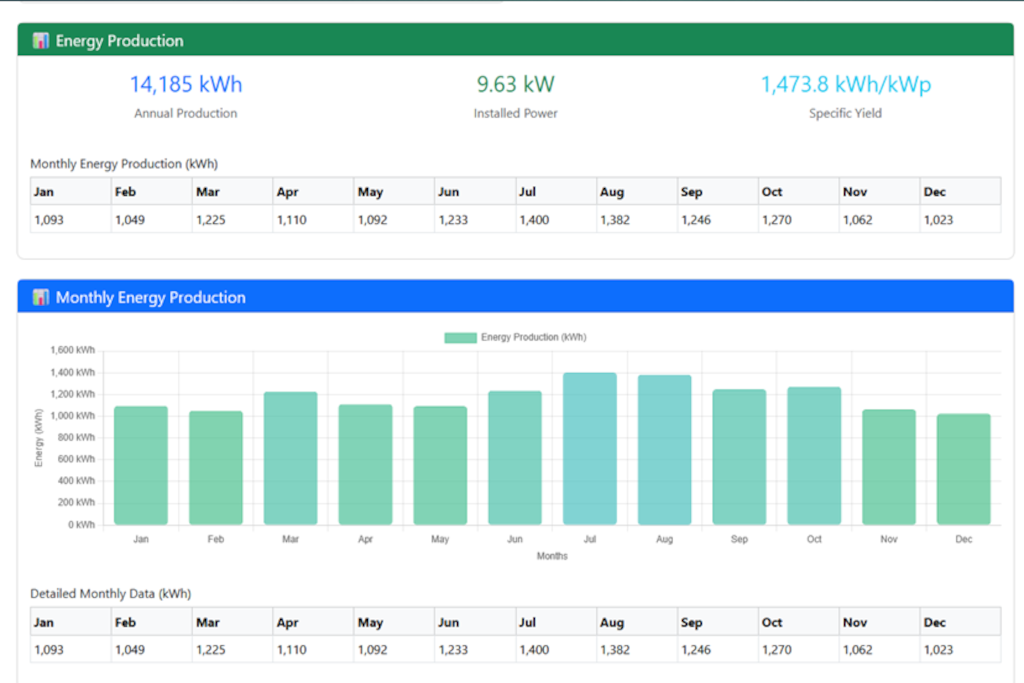Click the 1,049 cell in the Detailed Monthly Data table
The image size is (1024, 683).
click(x=152, y=650)
